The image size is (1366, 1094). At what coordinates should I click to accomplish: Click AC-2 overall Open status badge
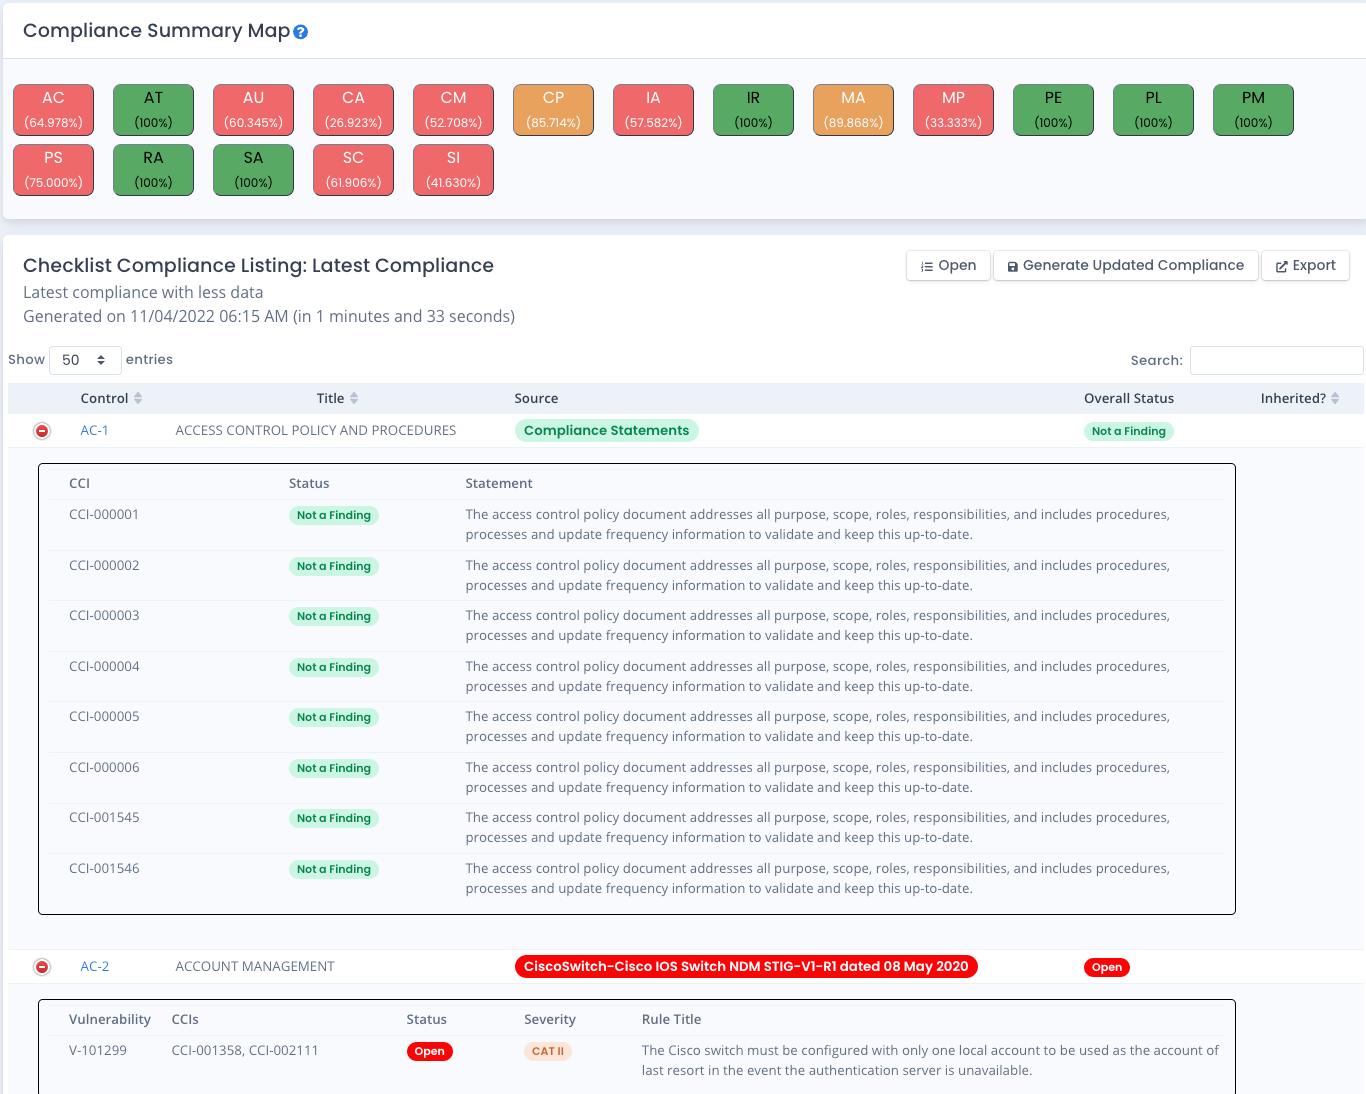pos(1107,968)
